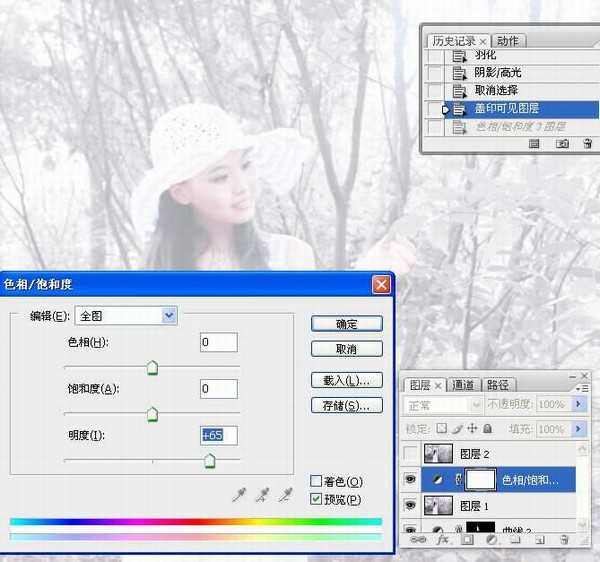Screen dimensions: 600x562
Task: Click add layer mask icon
Action: (x=467, y=540)
